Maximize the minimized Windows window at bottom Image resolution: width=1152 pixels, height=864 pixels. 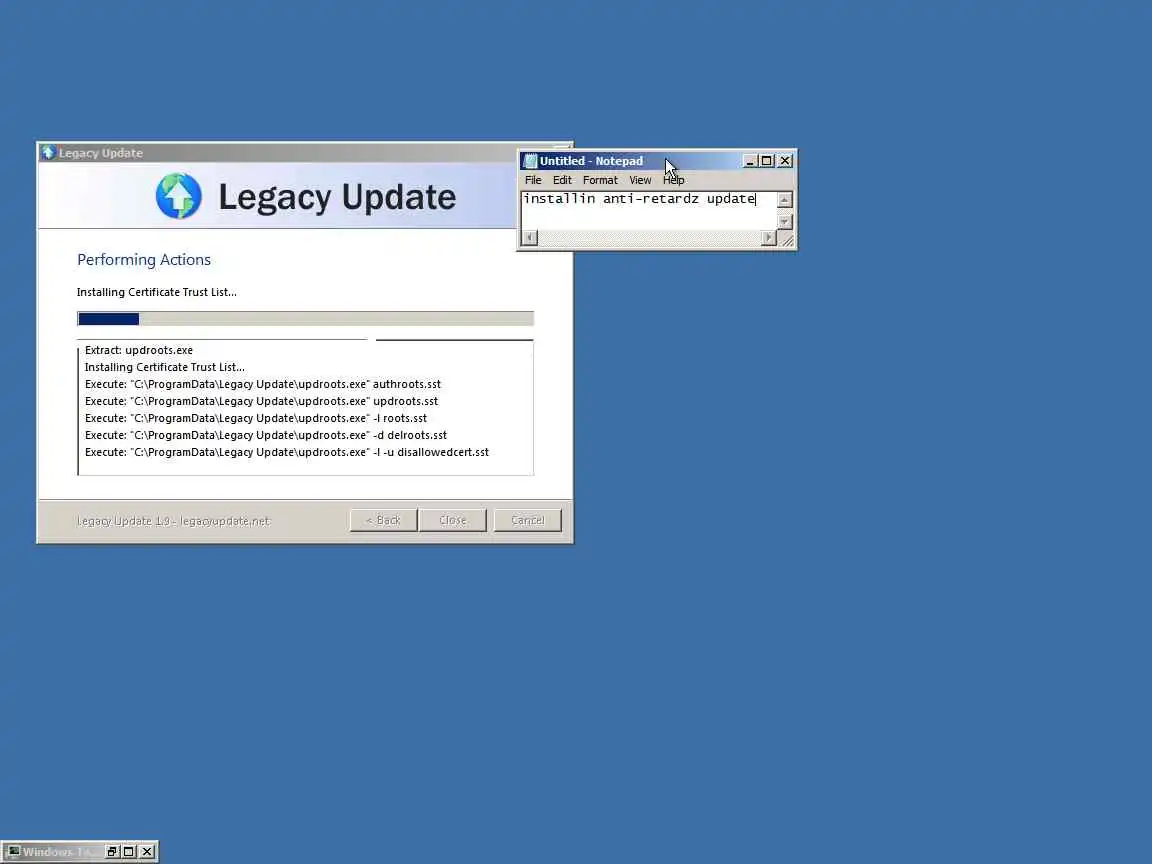[x=129, y=852]
